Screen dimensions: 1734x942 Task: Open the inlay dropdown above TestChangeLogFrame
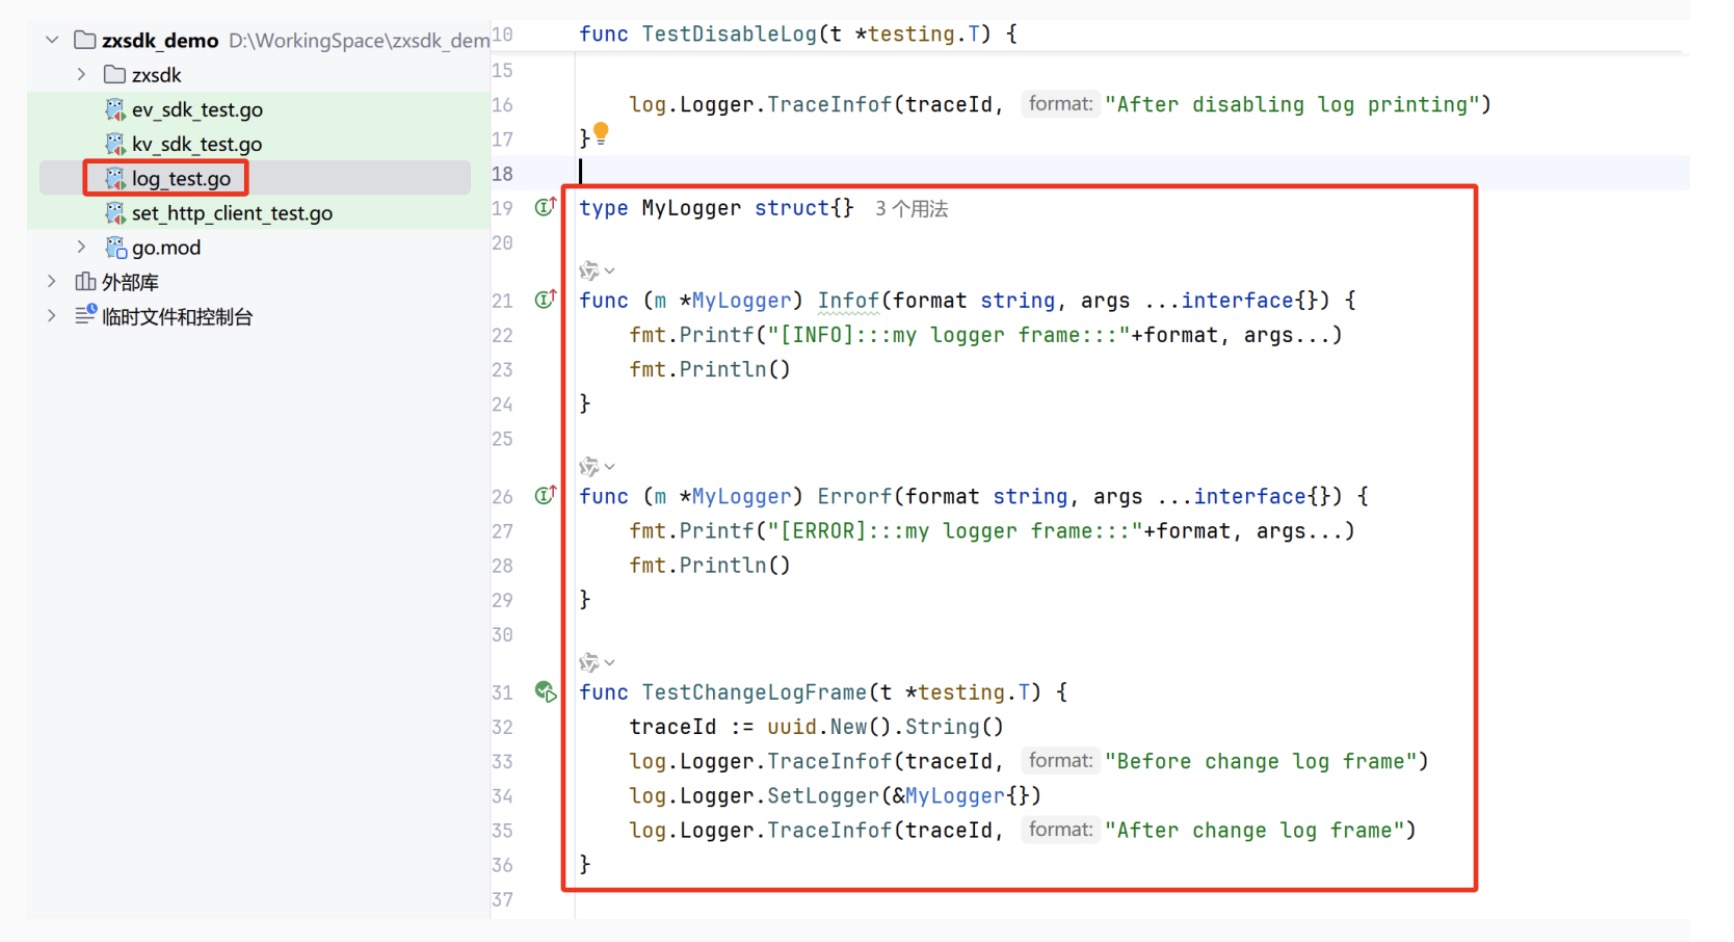609,663
